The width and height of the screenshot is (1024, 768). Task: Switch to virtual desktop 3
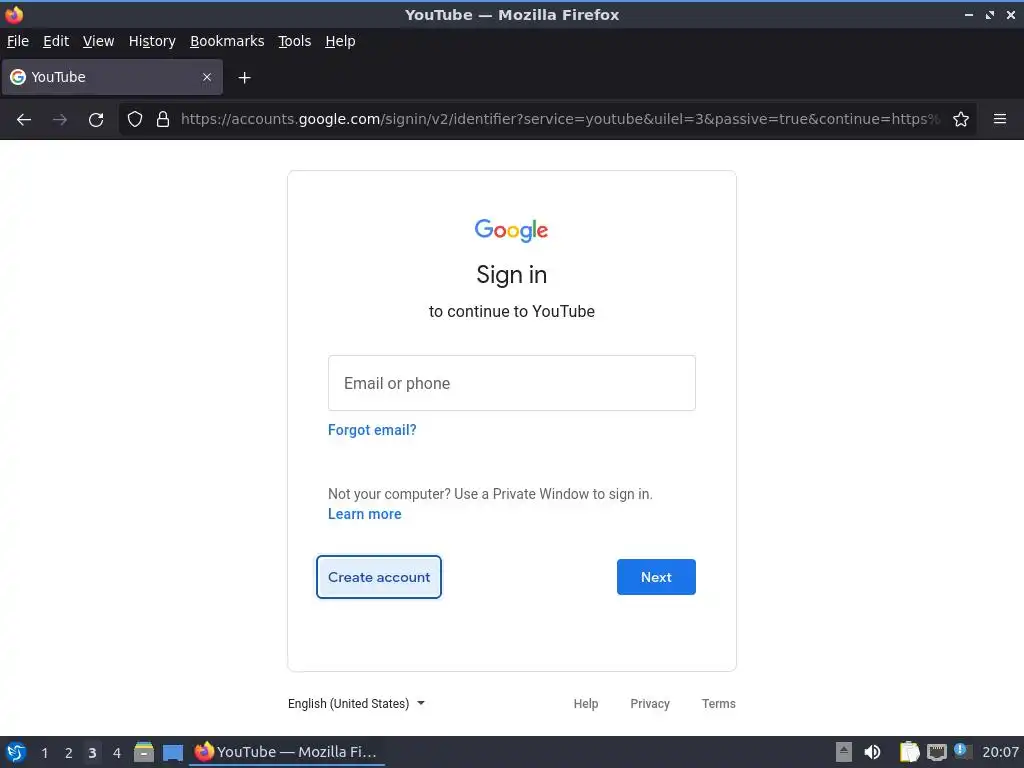pos(92,753)
